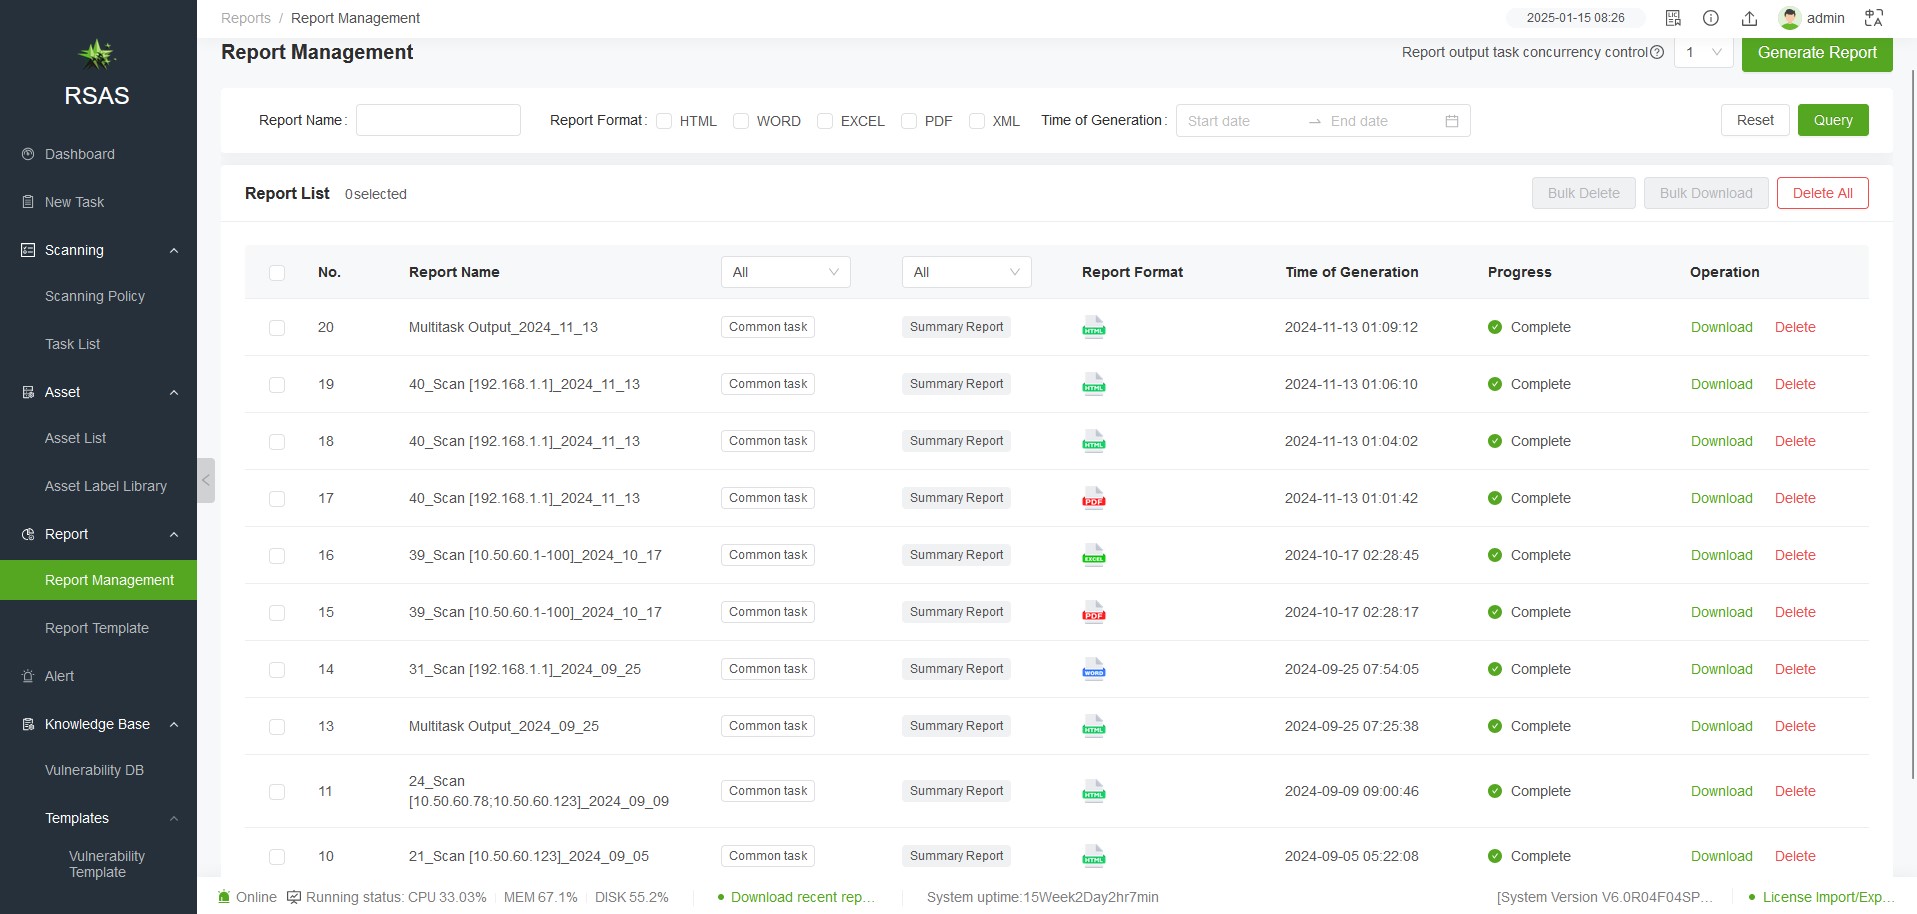1917x914 pixels.
Task: Click the Excel format icon for report 16
Action: point(1094,555)
